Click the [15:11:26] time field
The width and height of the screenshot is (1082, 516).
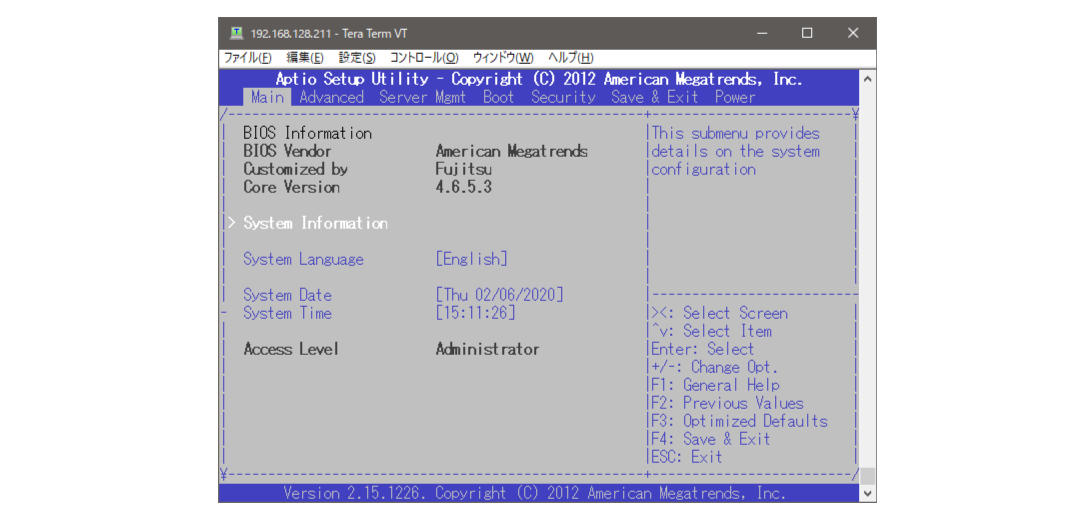pyautogui.click(x=476, y=313)
